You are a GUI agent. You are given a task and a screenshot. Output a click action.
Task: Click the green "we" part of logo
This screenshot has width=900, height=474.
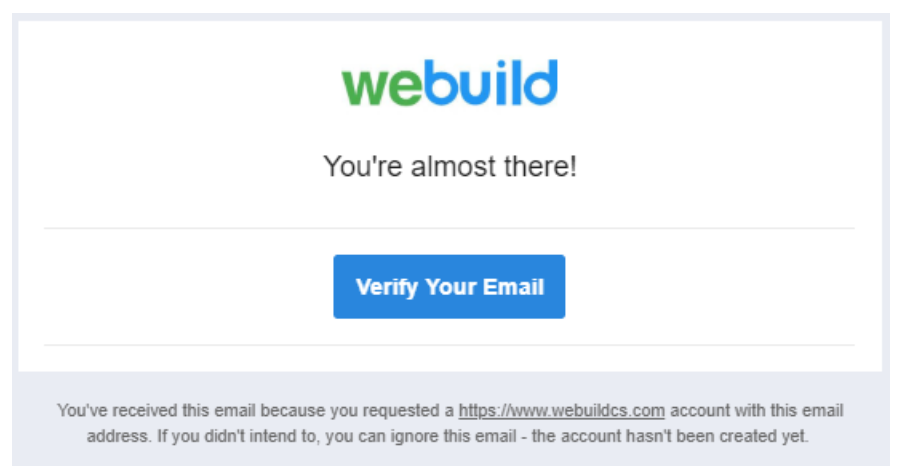coord(382,88)
